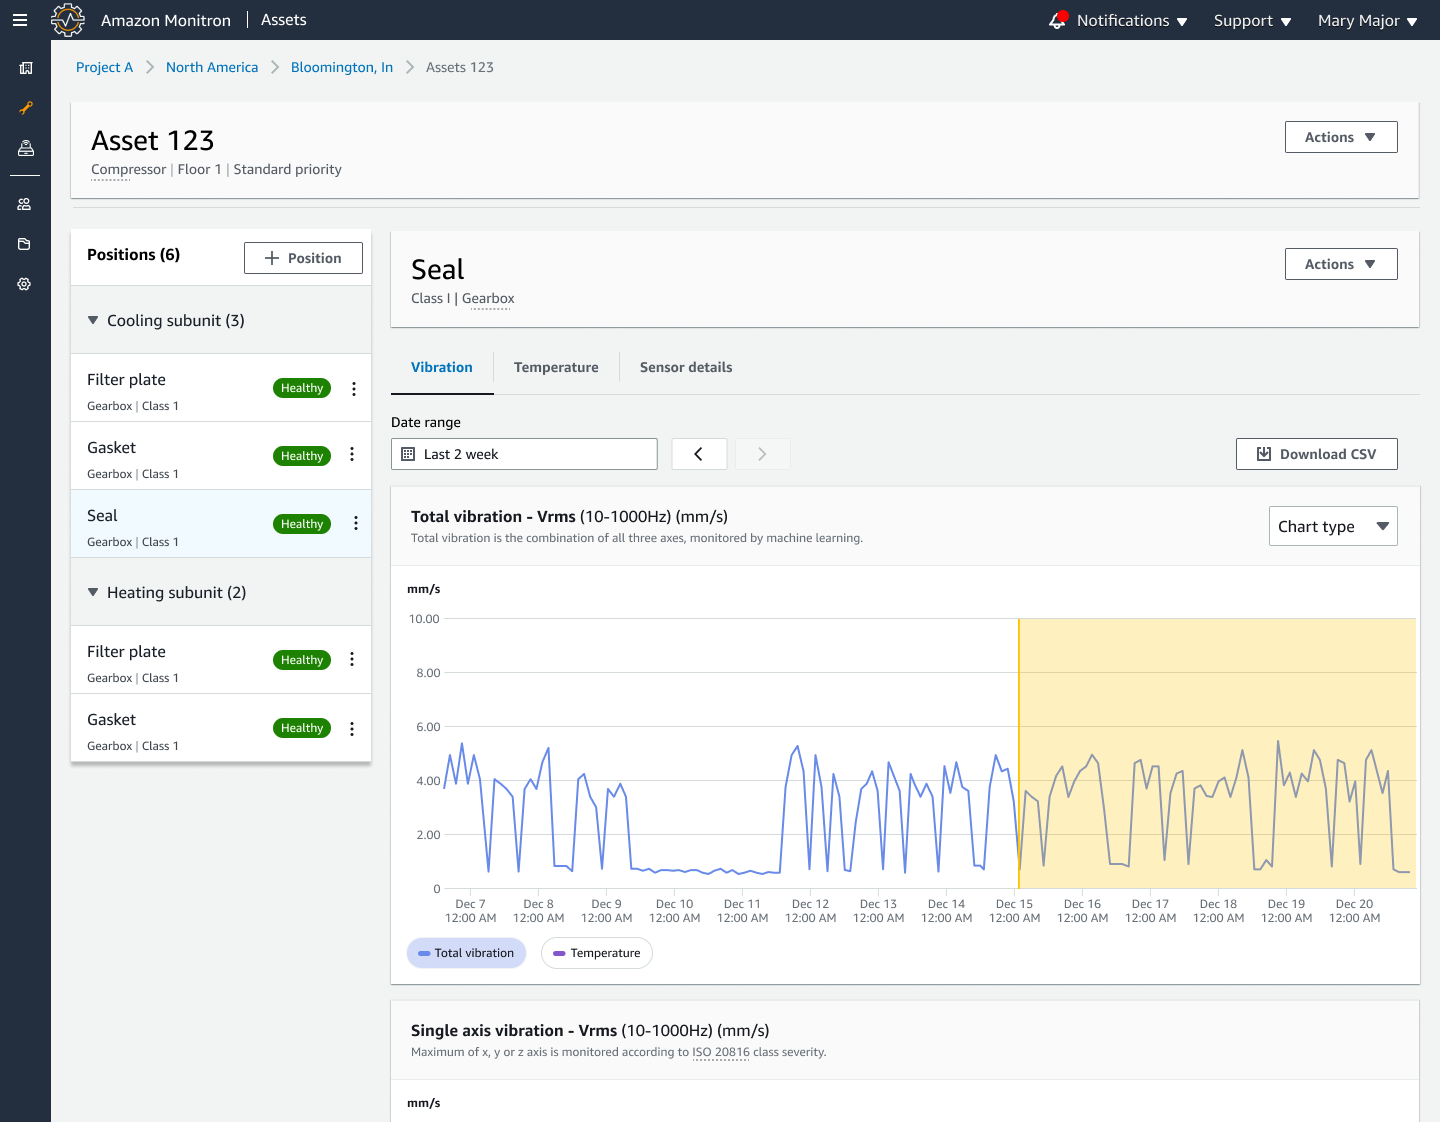
Task: Click the wrench icon in sidebar
Action: 26,108
